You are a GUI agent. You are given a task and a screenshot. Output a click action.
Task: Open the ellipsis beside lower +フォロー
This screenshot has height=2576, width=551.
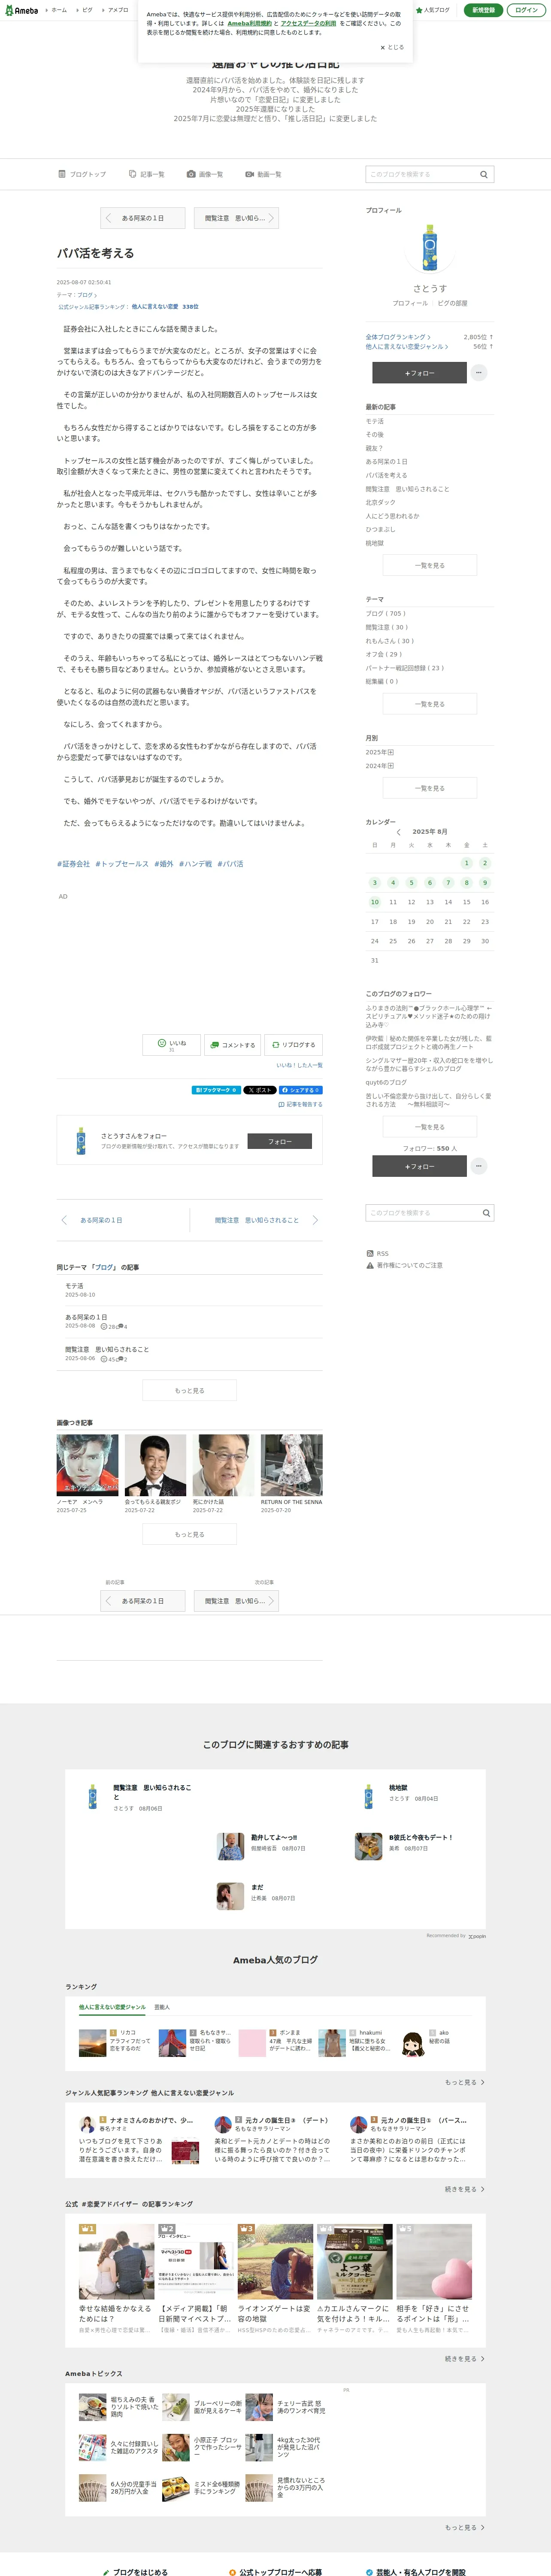[479, 1167]
